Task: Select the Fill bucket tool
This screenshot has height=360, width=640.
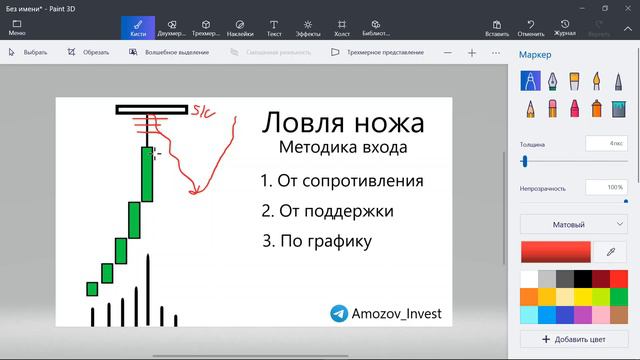Action: coord(618,109)
